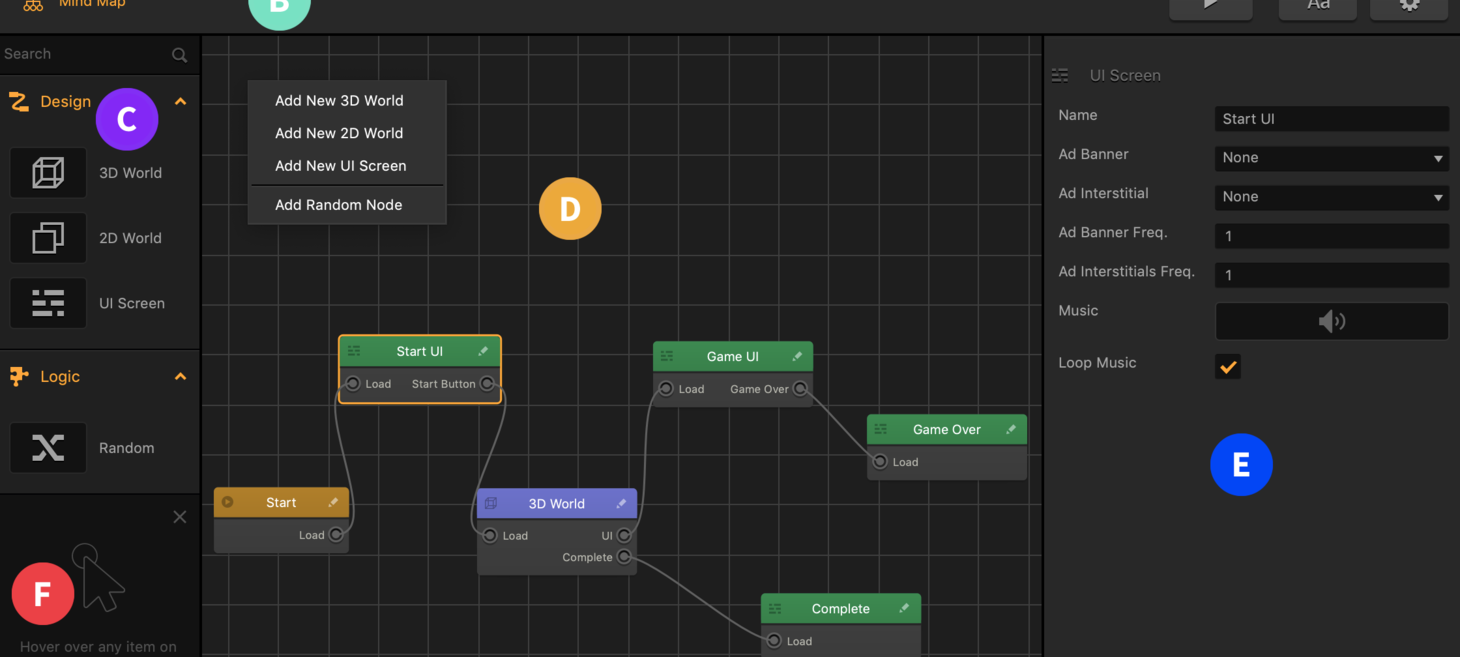Click the play button in top toolbar

tap(1211, 6)
